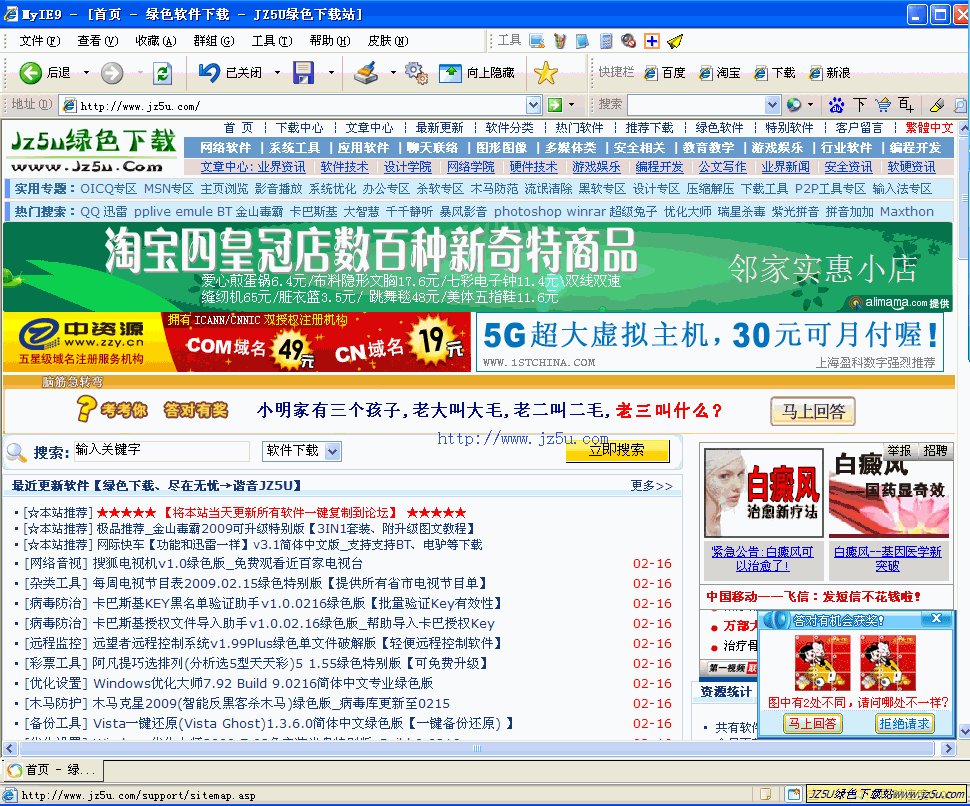
Task: Open the 文件(F) menu
Action: [40, 41]
